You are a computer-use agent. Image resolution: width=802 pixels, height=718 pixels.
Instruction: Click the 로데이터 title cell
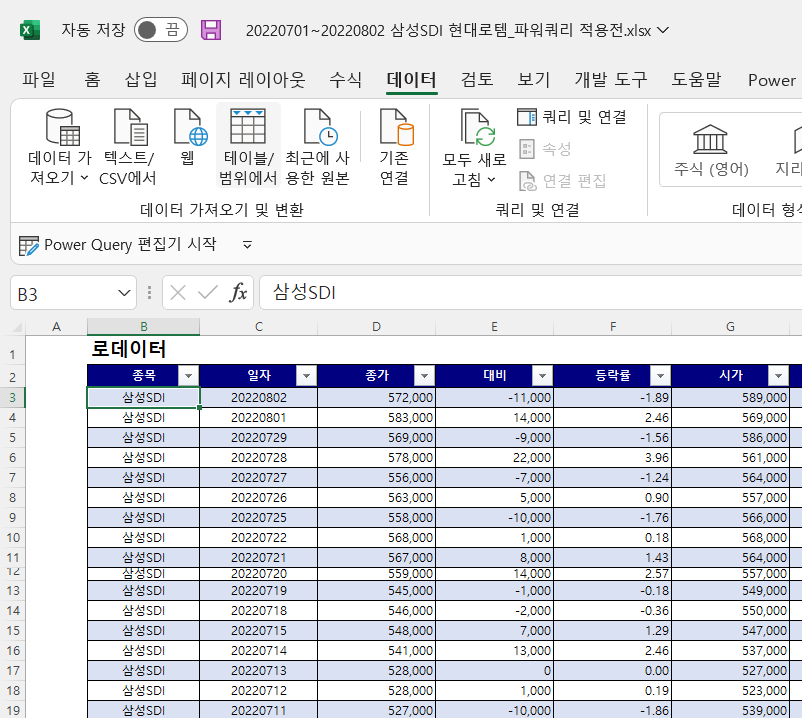[x=144, y=349]
